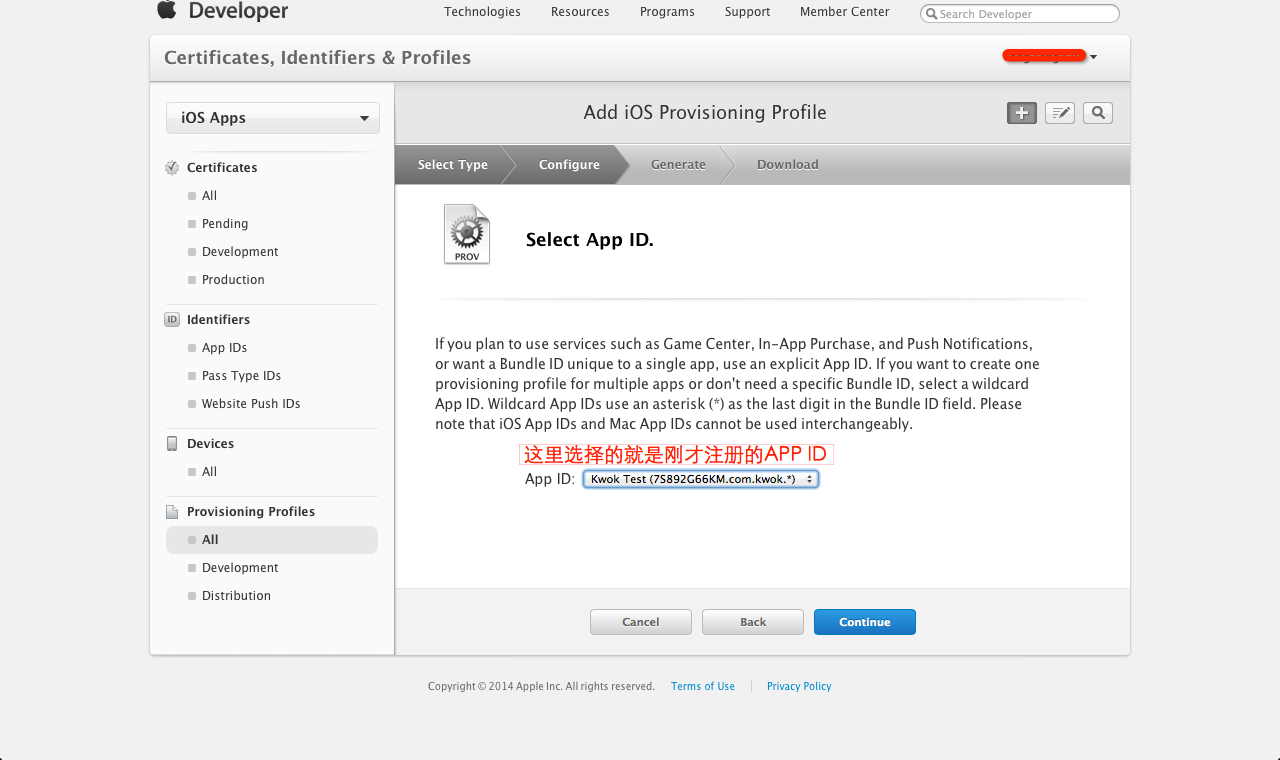Select the Download step

click(x=788, y=165)
